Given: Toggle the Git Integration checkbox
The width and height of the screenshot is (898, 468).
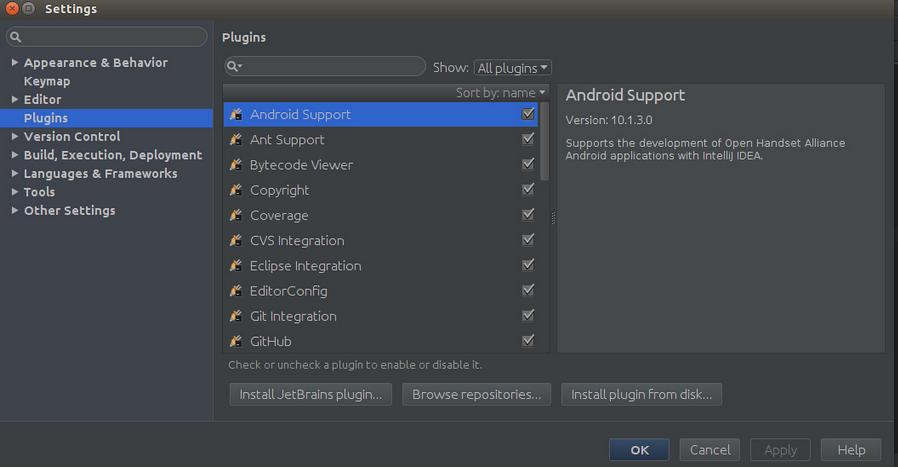Looking at the screenshot, I should 528,316.
